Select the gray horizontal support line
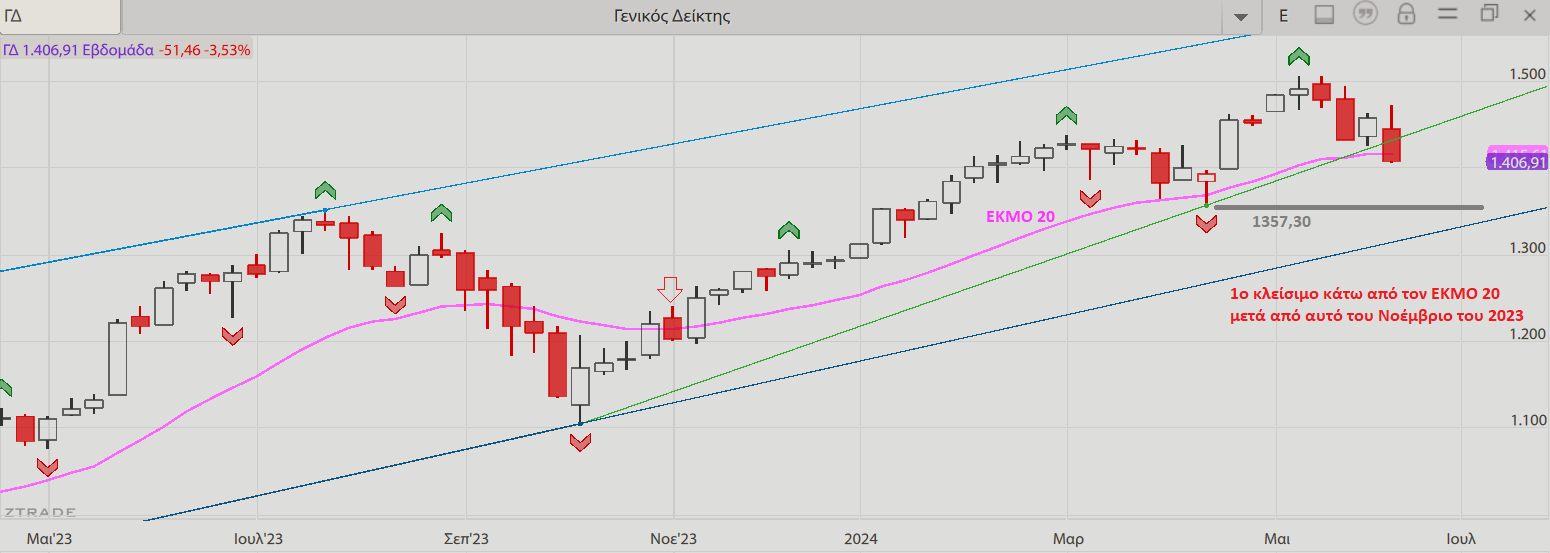This screenshot has width=1550, height=553. pos(1347,207)
